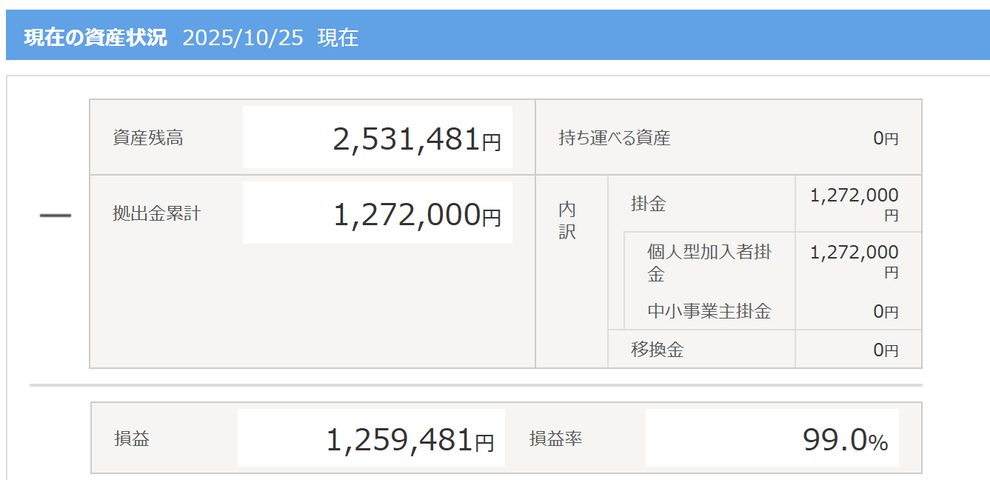Click the 移換金 row label
Screen dimensions: 990x480
click(x=657, y=349)
